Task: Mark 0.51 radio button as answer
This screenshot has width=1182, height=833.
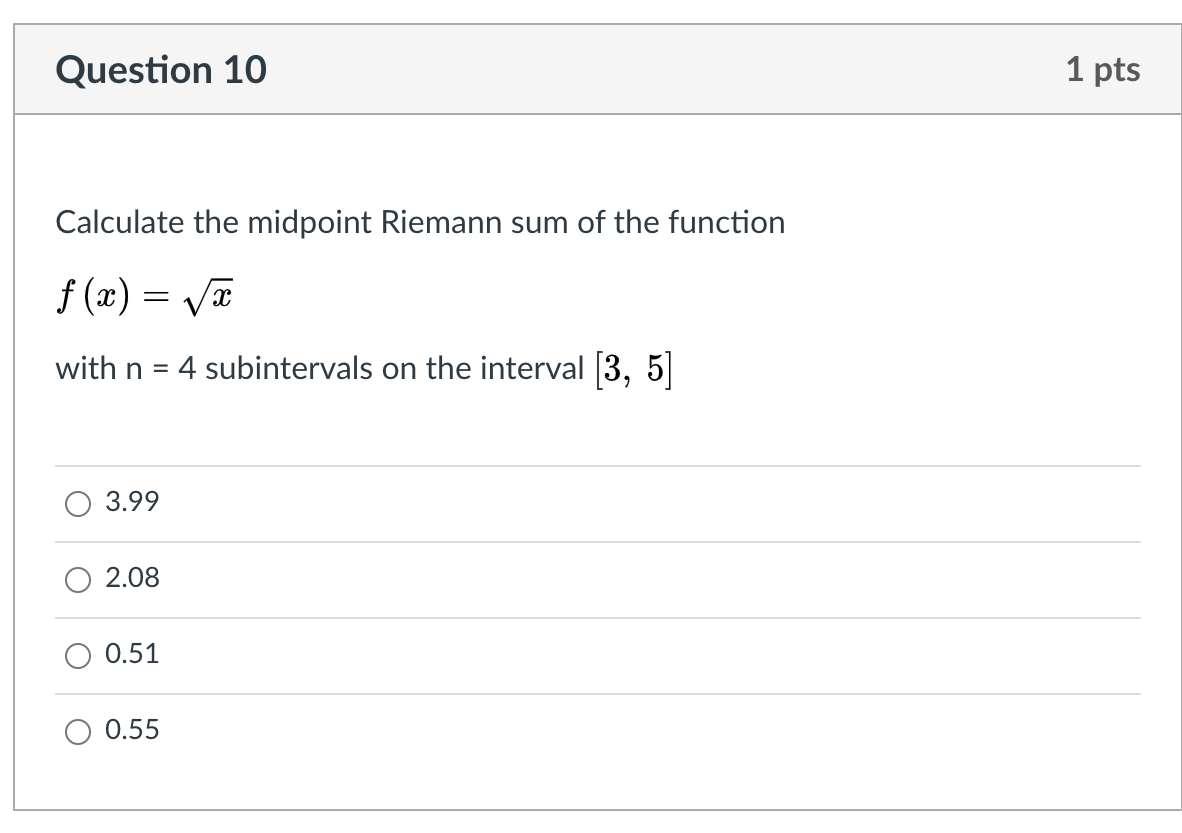Action: click(x=78, y=656)
